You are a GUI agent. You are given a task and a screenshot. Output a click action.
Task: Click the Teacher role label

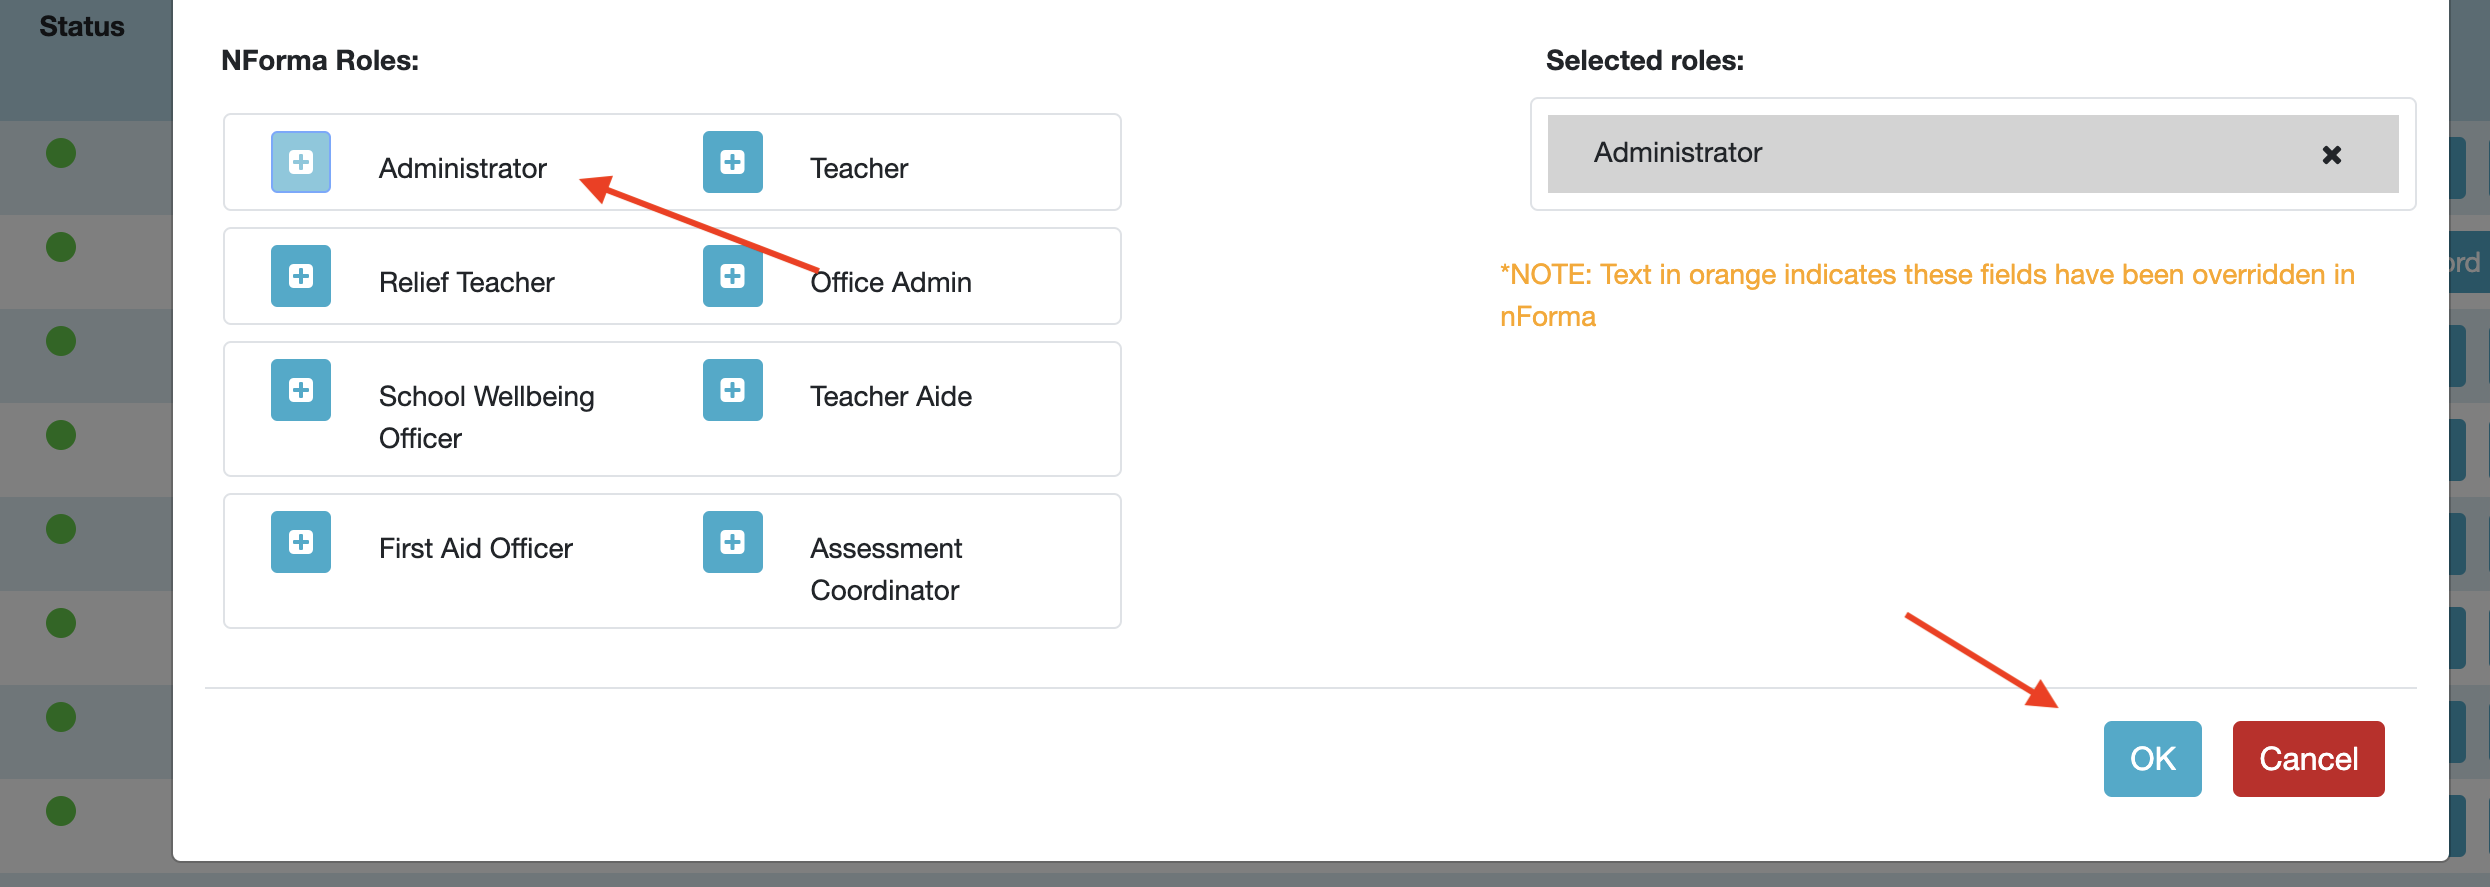coord(859,168)
